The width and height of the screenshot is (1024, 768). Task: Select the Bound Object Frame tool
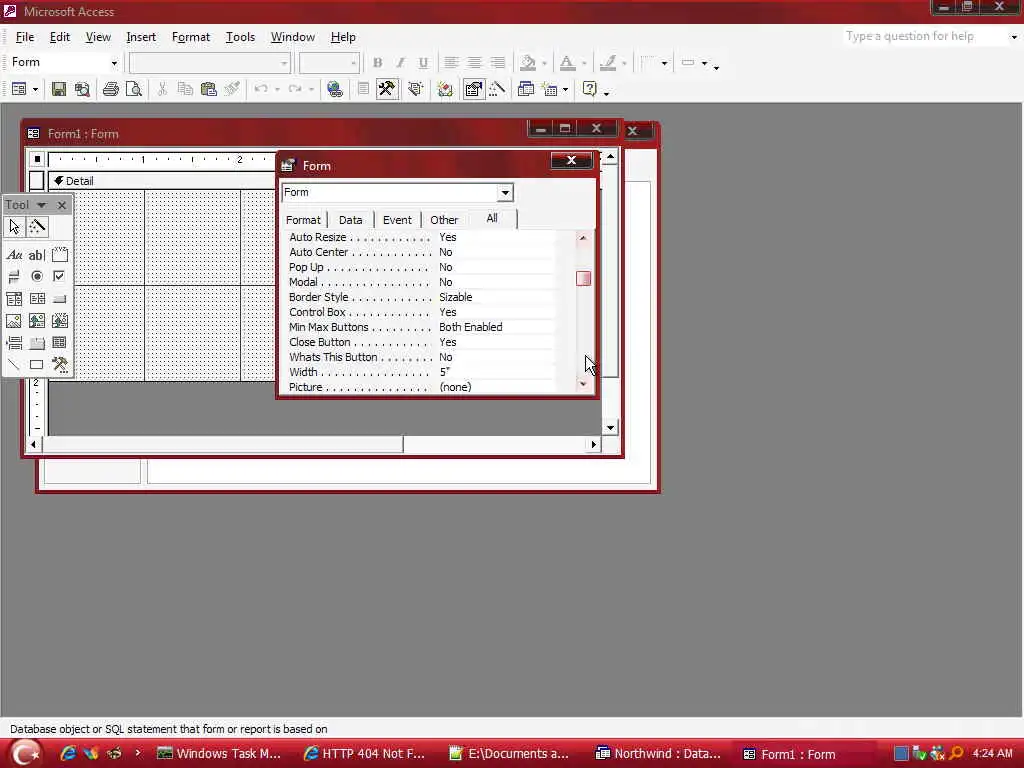click(x=59, y=321)
